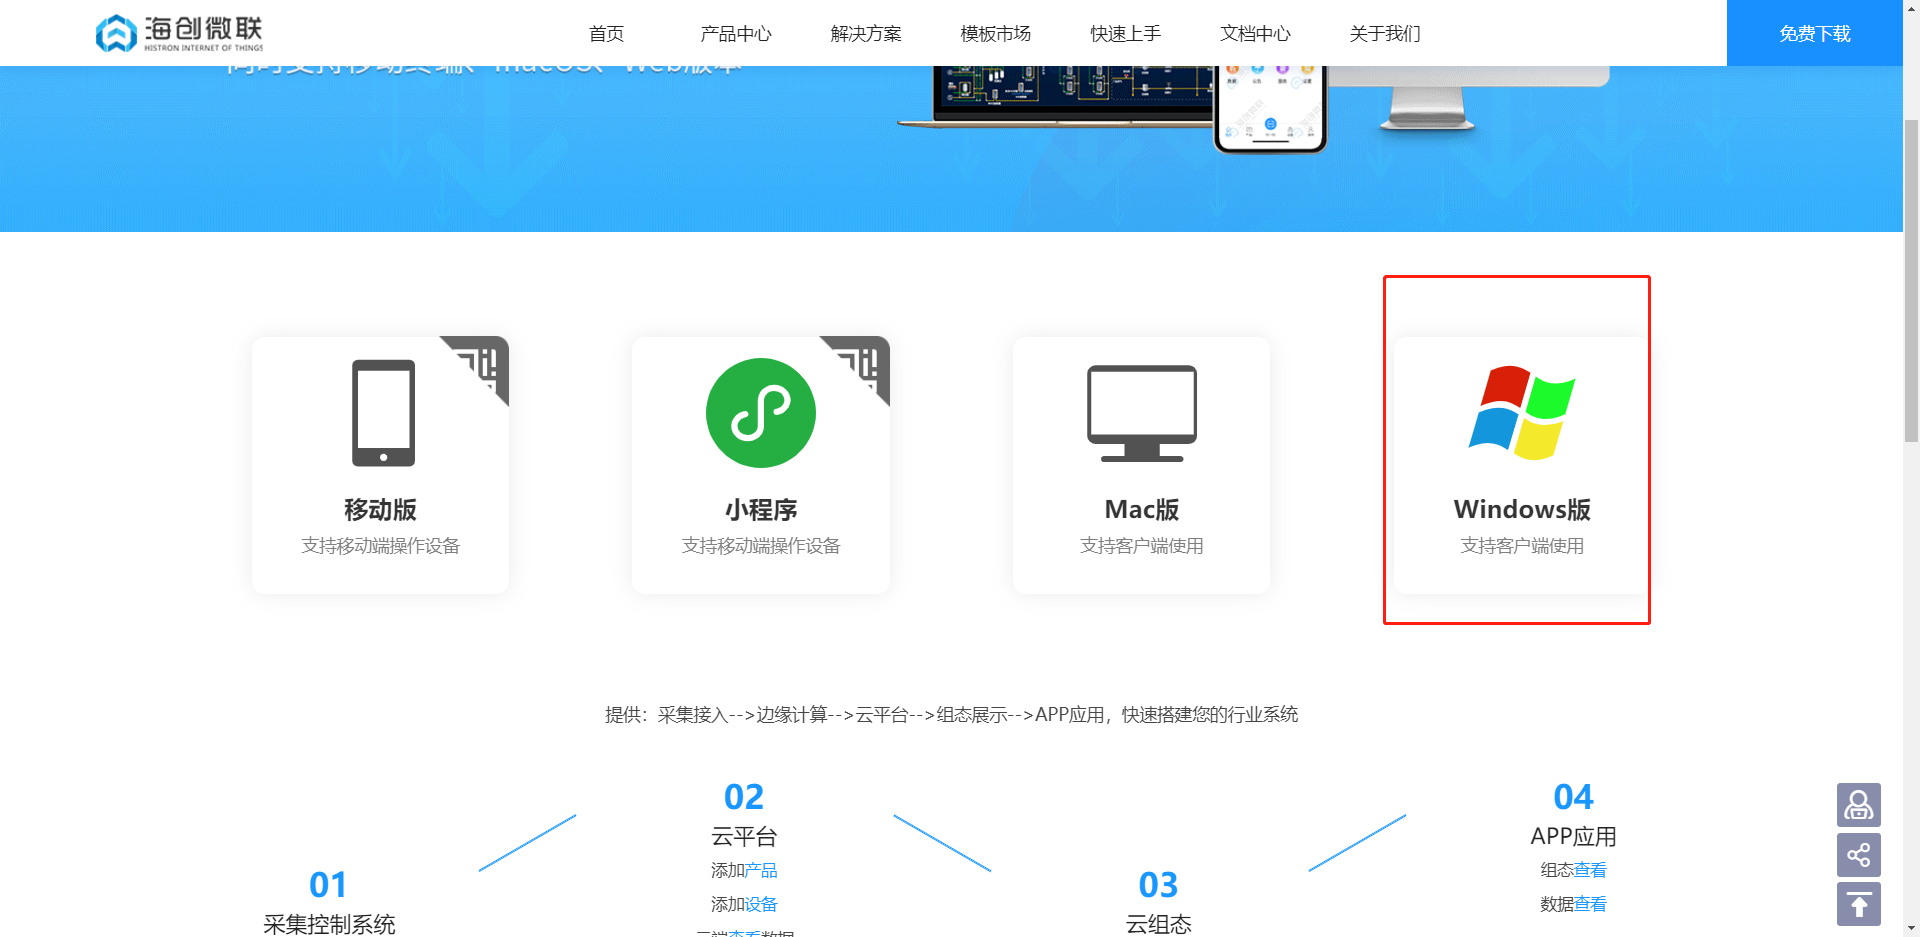Show QR code corner on 移动版 card
The width and height of the screenshot is (1920, 937).
pos(484,363)
